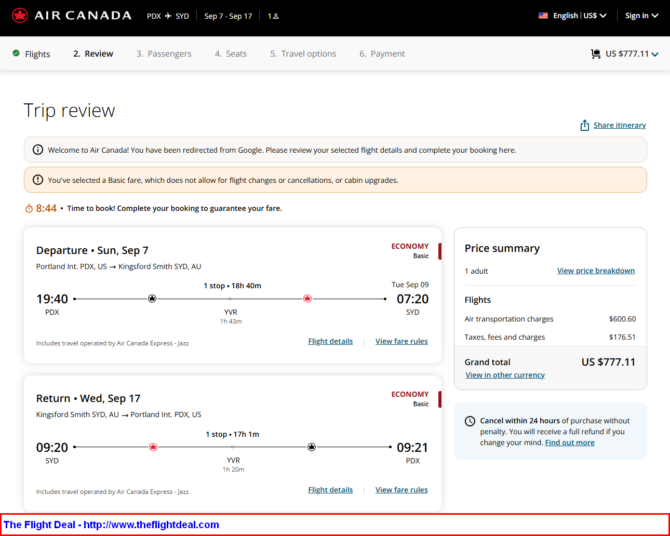Image resolution: width=670 pixels, height=536 pixels.
Task: Click the ECONOMY Basic label on departure card
Action: click(x=410, y=251)
